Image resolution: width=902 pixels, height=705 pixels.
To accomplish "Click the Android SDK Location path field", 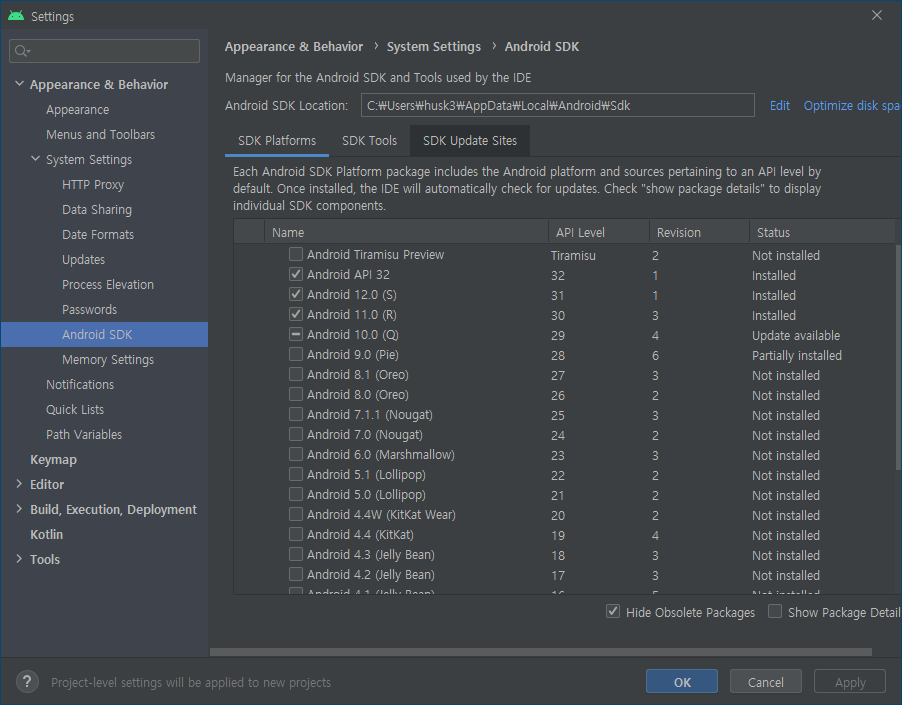I will click(x=557, y=105).
